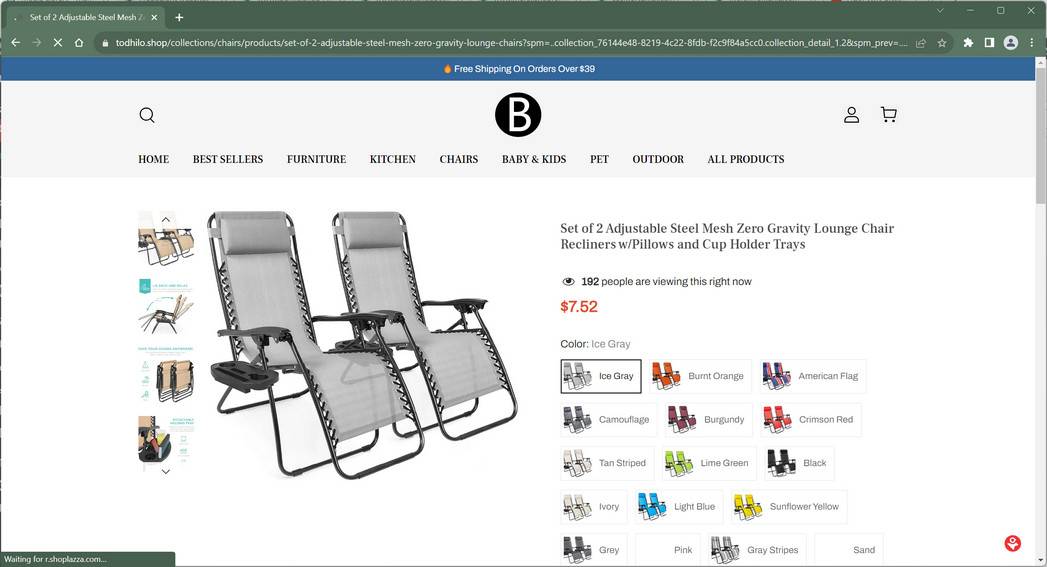Open the Chrome three-dot menu
1047x567 pixels.
1032,43
